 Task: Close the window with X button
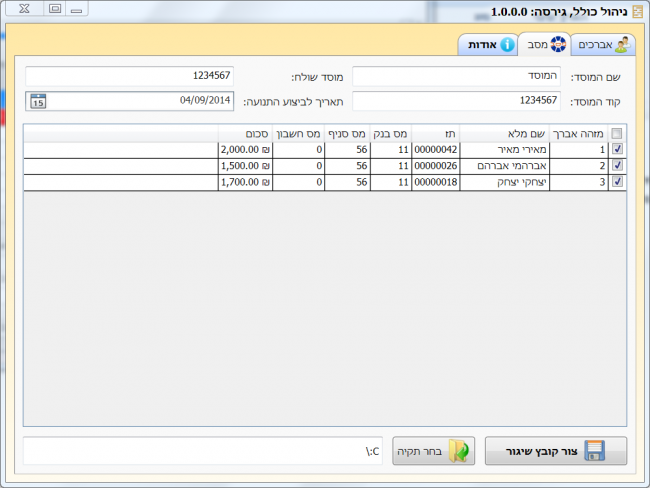24,9
